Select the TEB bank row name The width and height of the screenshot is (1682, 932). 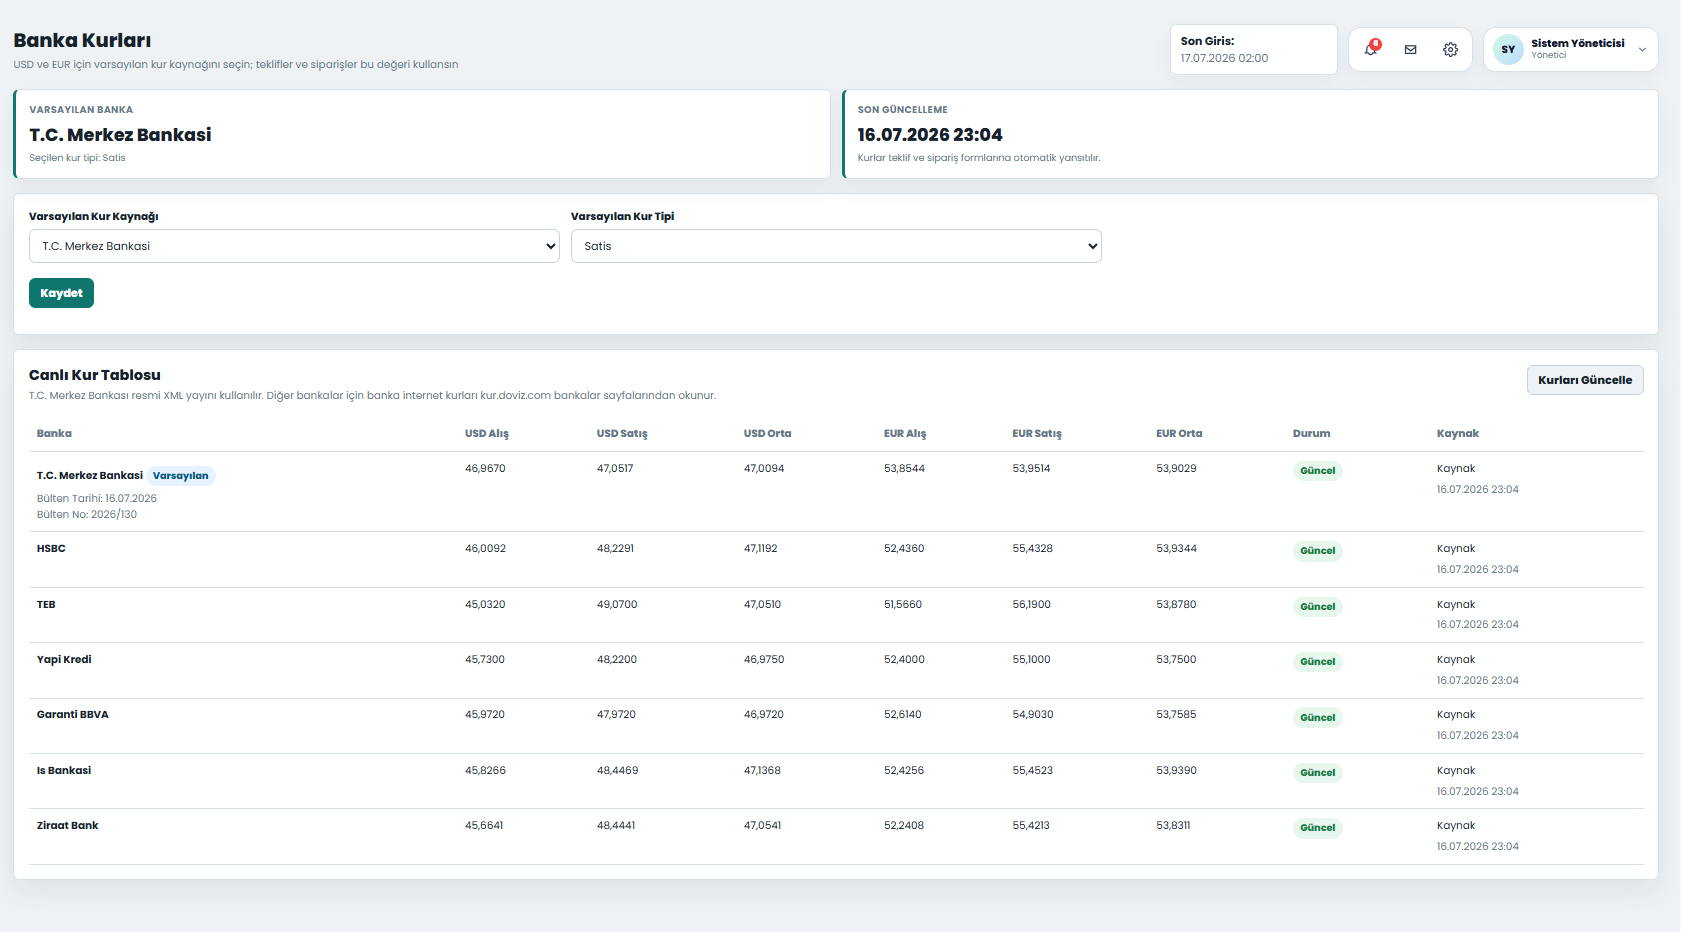pyautogui.click(x=46, y=605)
